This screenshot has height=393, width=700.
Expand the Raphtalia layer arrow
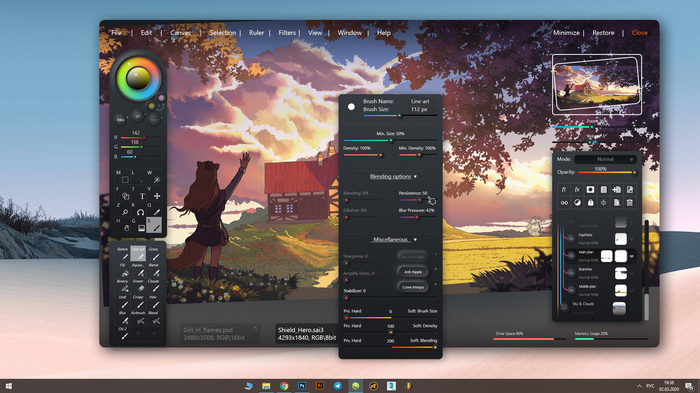click(x=632, y=239)
